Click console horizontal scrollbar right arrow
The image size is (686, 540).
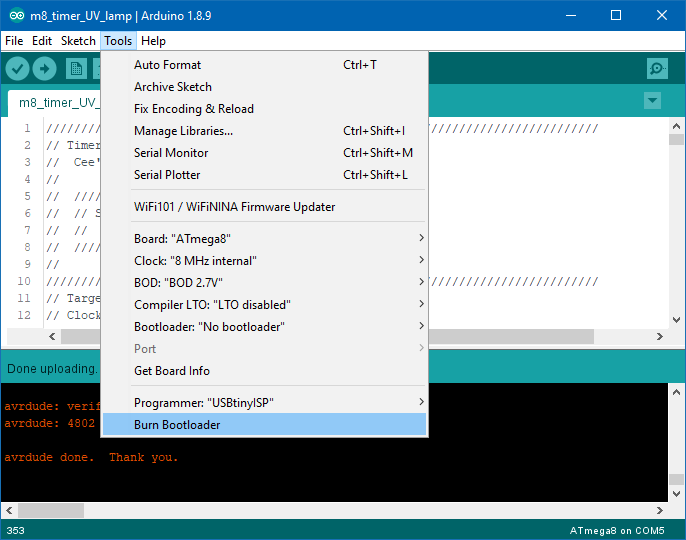pos(660,510)
